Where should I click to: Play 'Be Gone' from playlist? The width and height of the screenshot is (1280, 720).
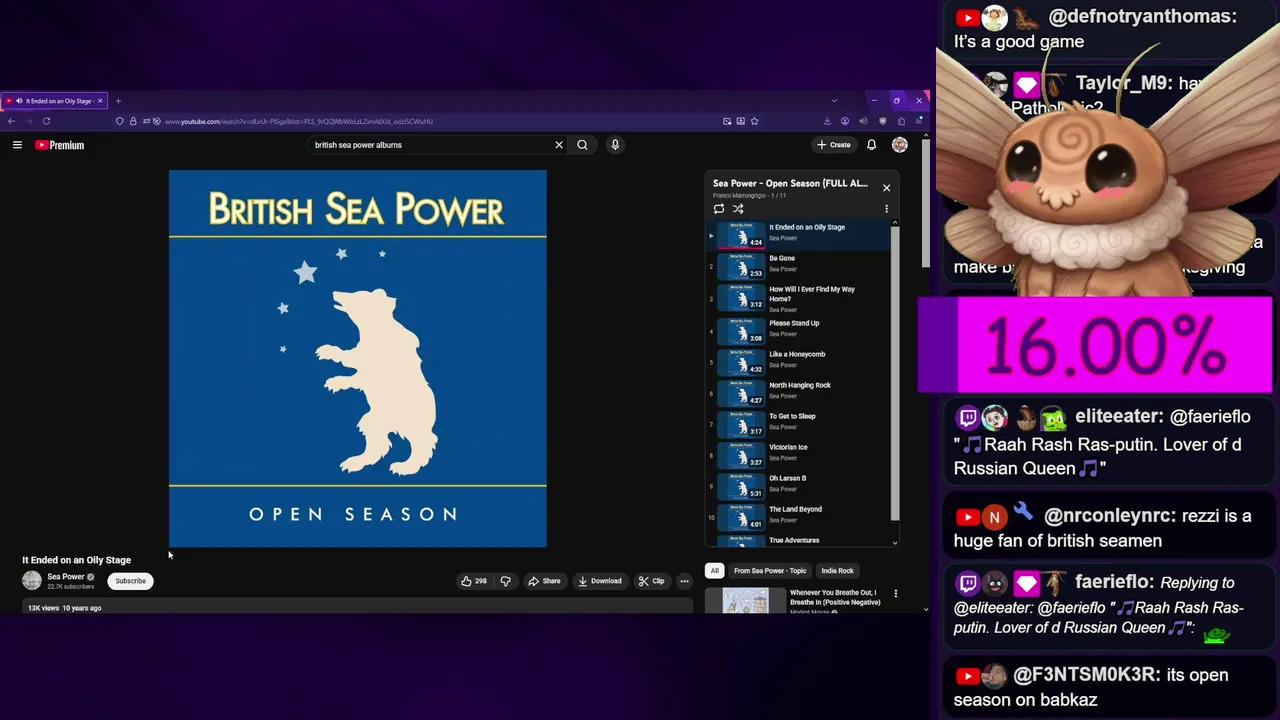pos(798,267)
